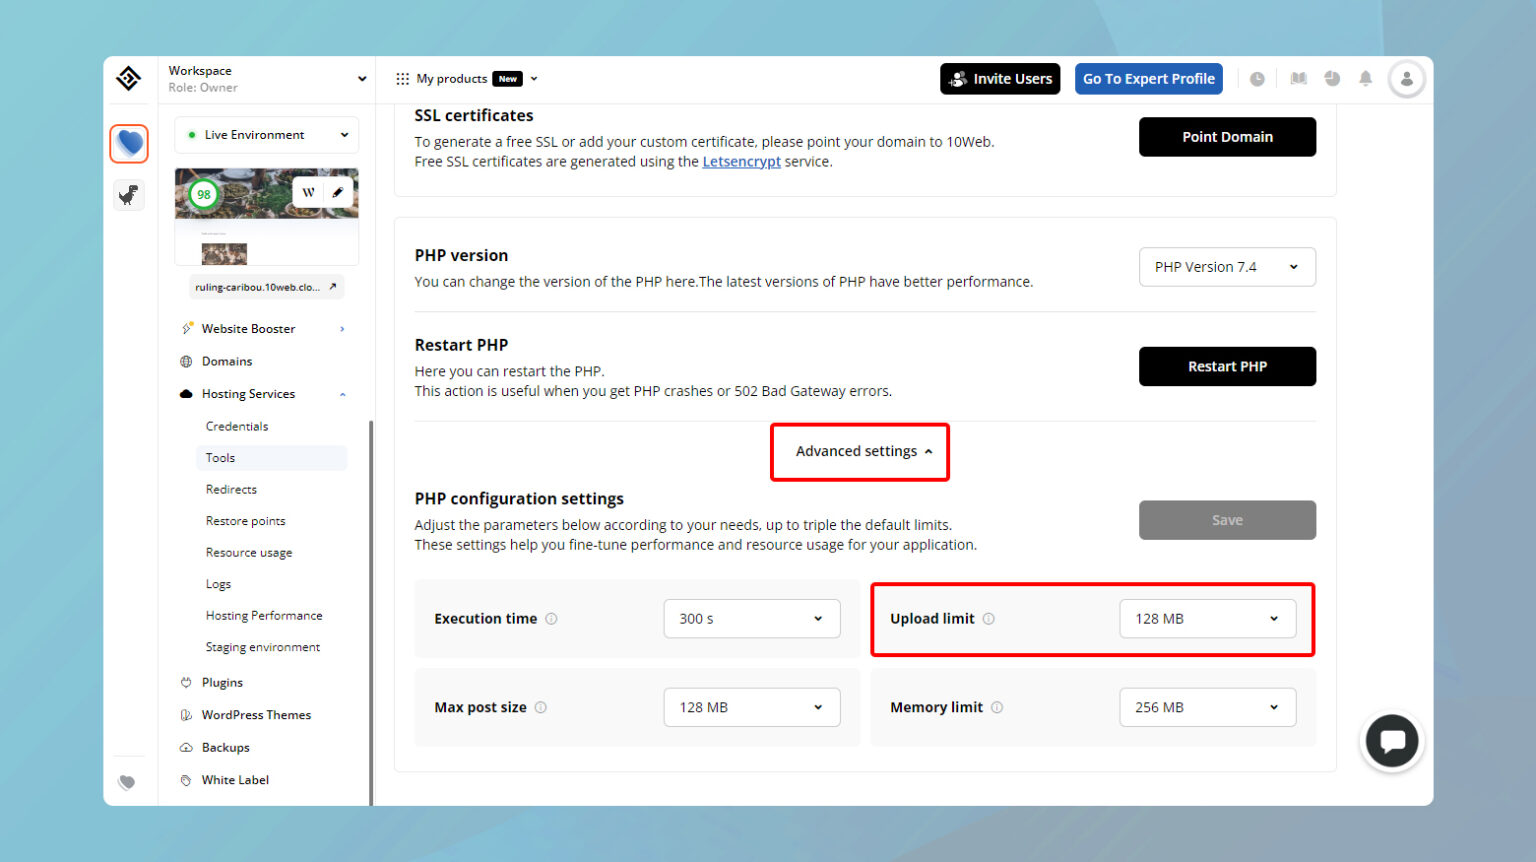The height and width of the screenshot is (862, 1536).
Task: Open the PHP Version 7.4 dropdown
Action: coord(1227,266)
